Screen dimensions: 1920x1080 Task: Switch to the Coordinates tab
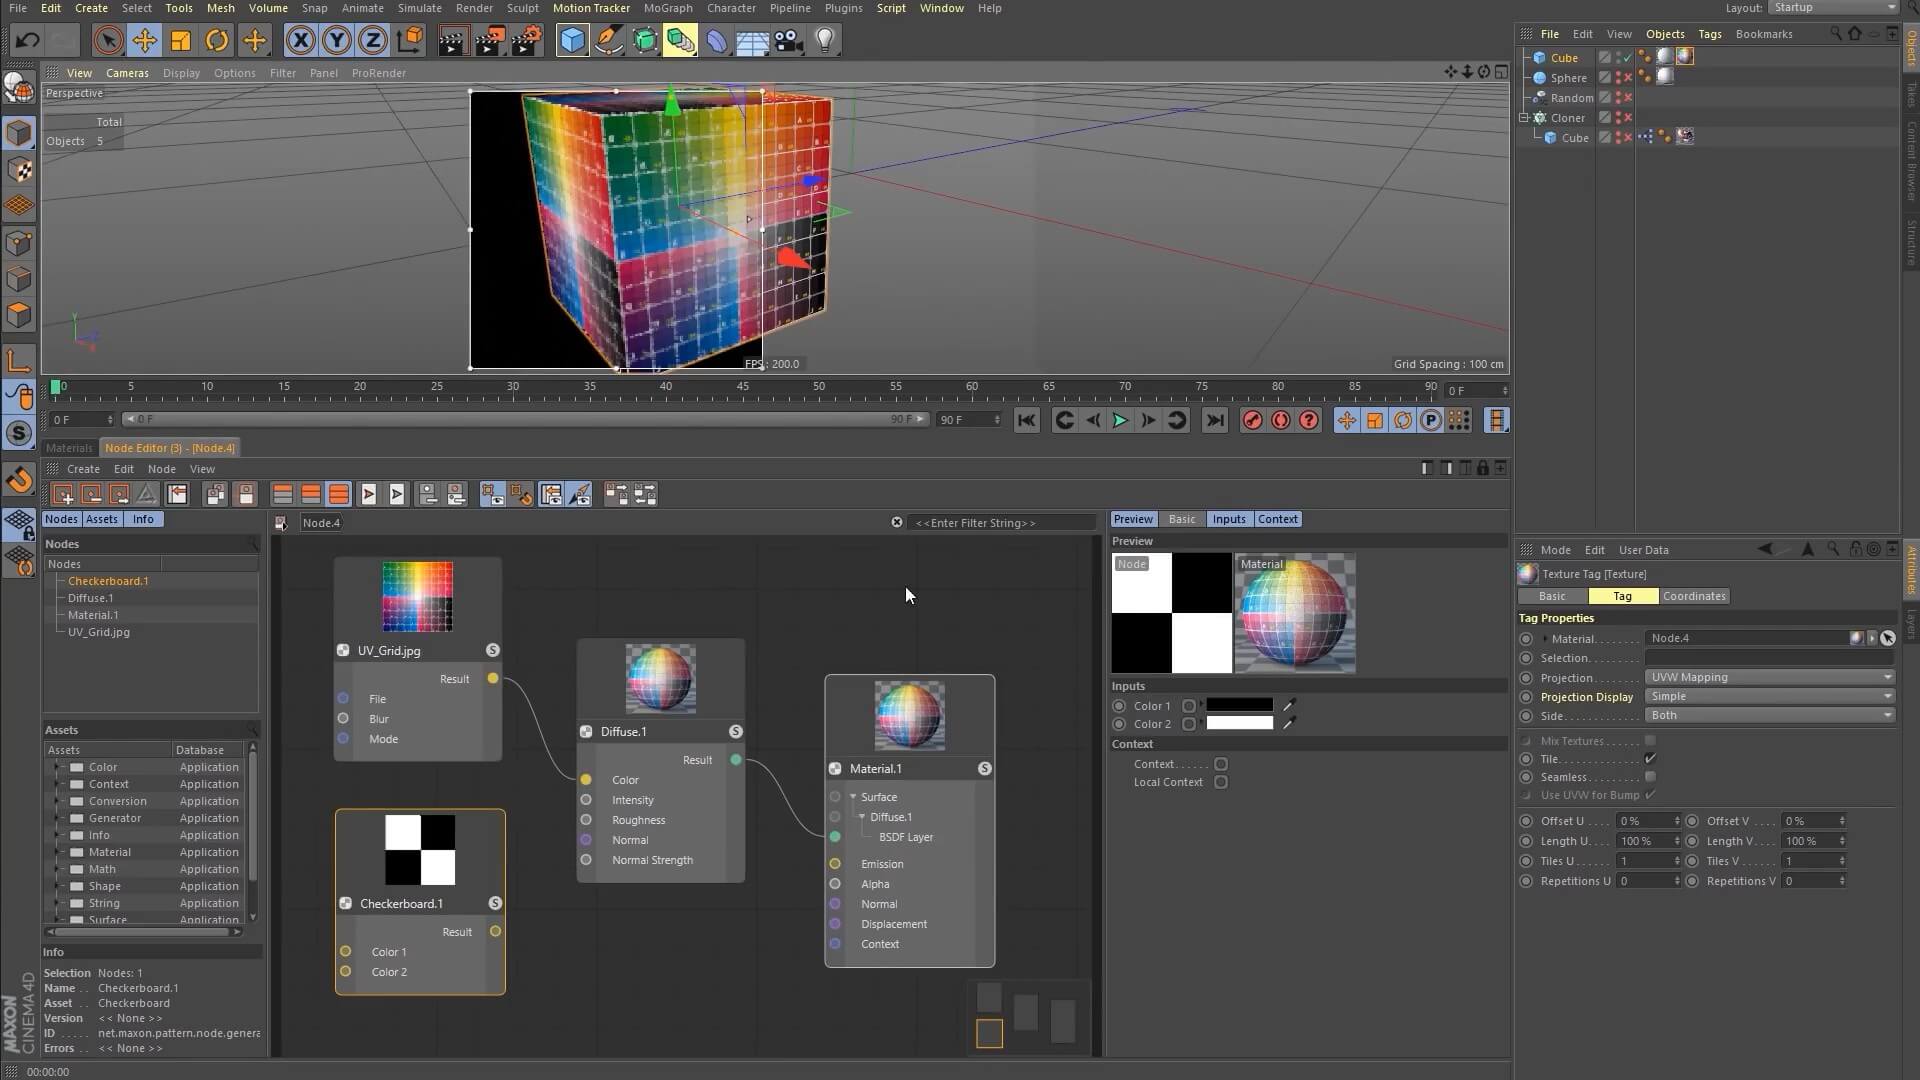(1693, 596)
